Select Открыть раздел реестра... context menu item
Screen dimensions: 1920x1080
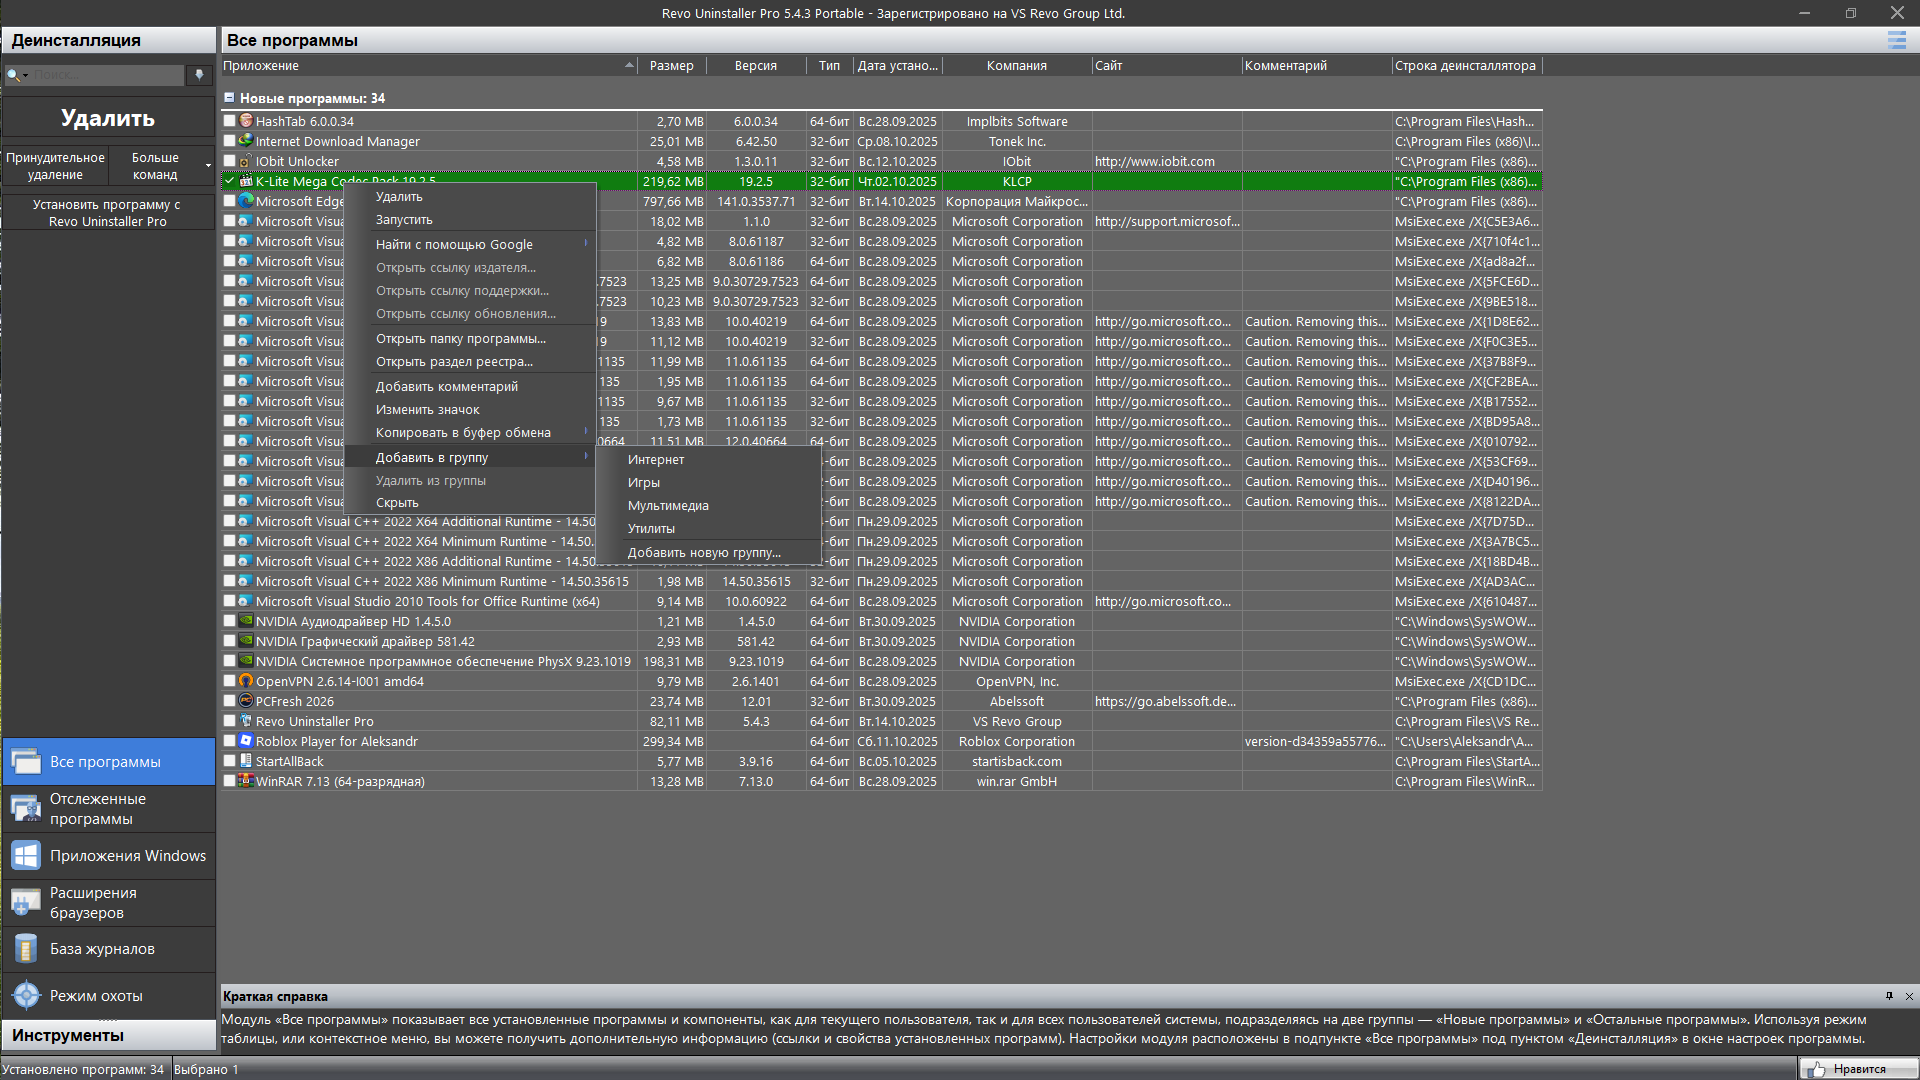click(x=454, y=362)
